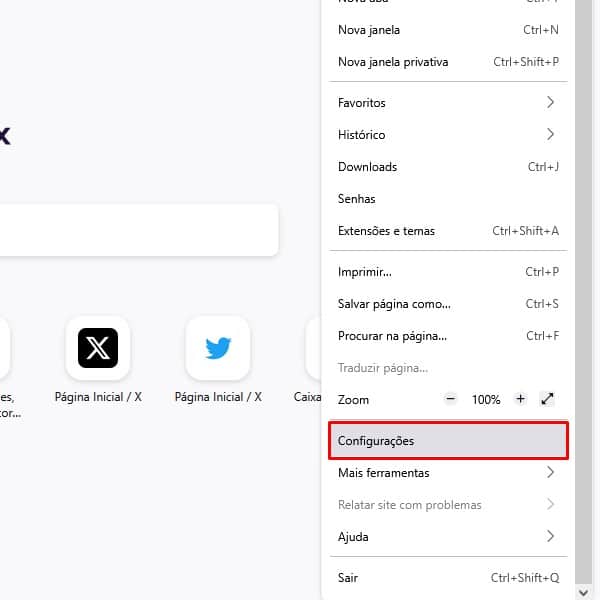Select Sair to quit browser

coord(448,577)
